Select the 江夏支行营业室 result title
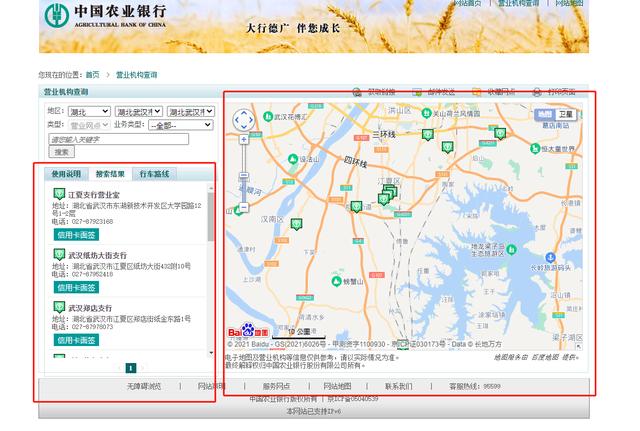 pos(94,195)
